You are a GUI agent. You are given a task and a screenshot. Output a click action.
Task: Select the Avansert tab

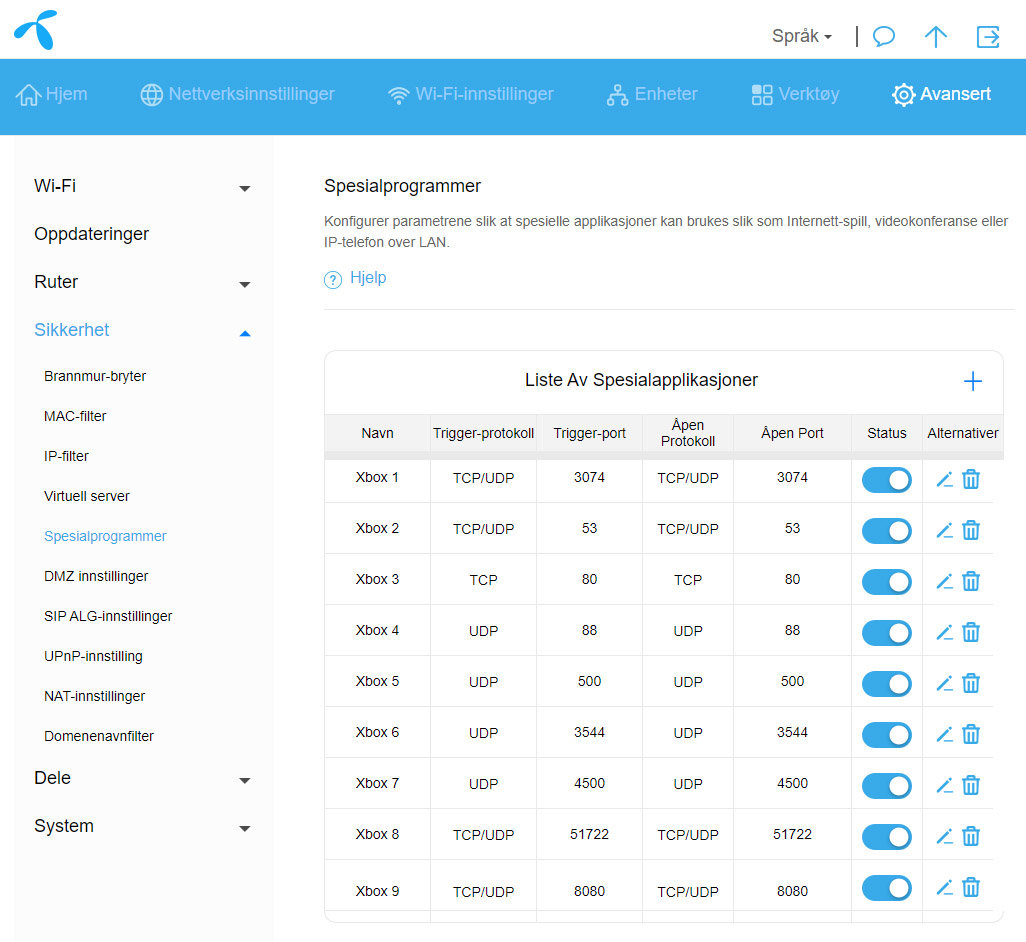[942, 94]
